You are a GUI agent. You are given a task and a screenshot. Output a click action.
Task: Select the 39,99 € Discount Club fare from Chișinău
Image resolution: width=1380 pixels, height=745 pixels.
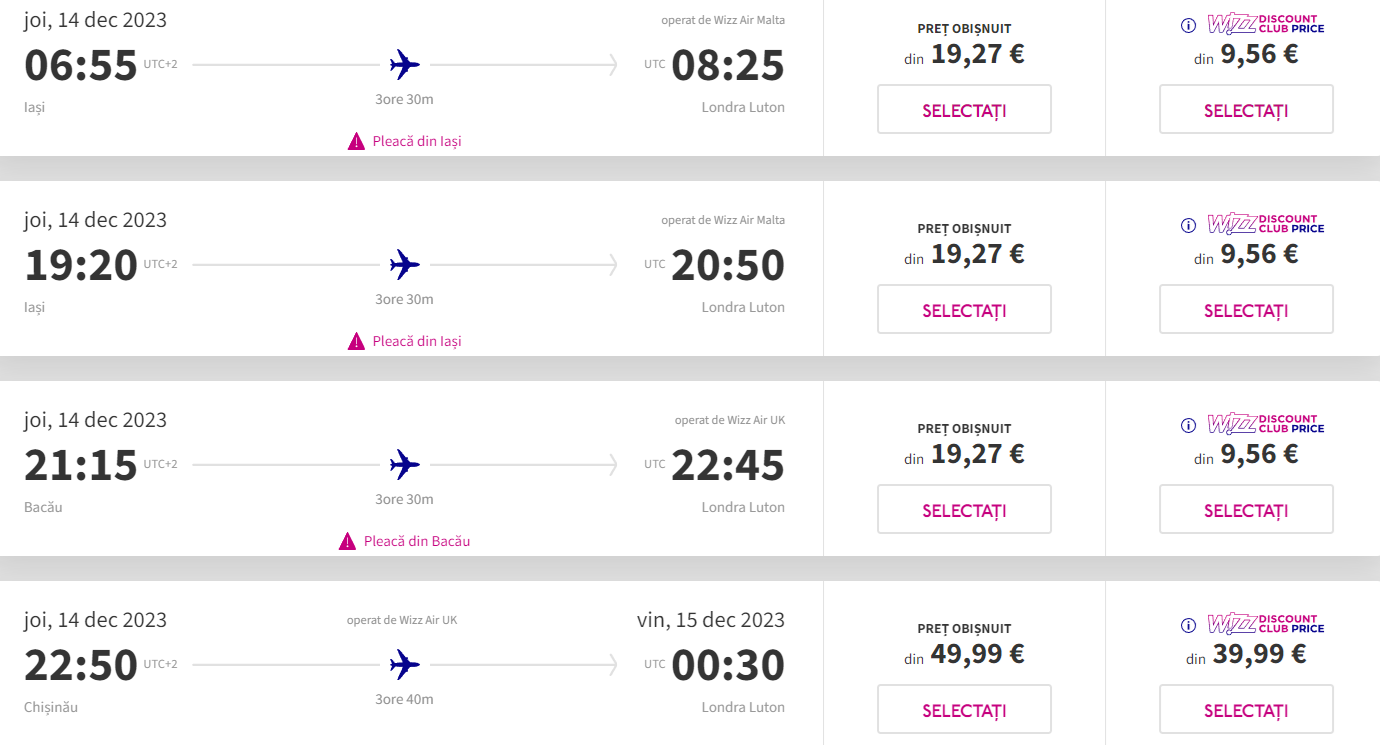point(1246,709)
